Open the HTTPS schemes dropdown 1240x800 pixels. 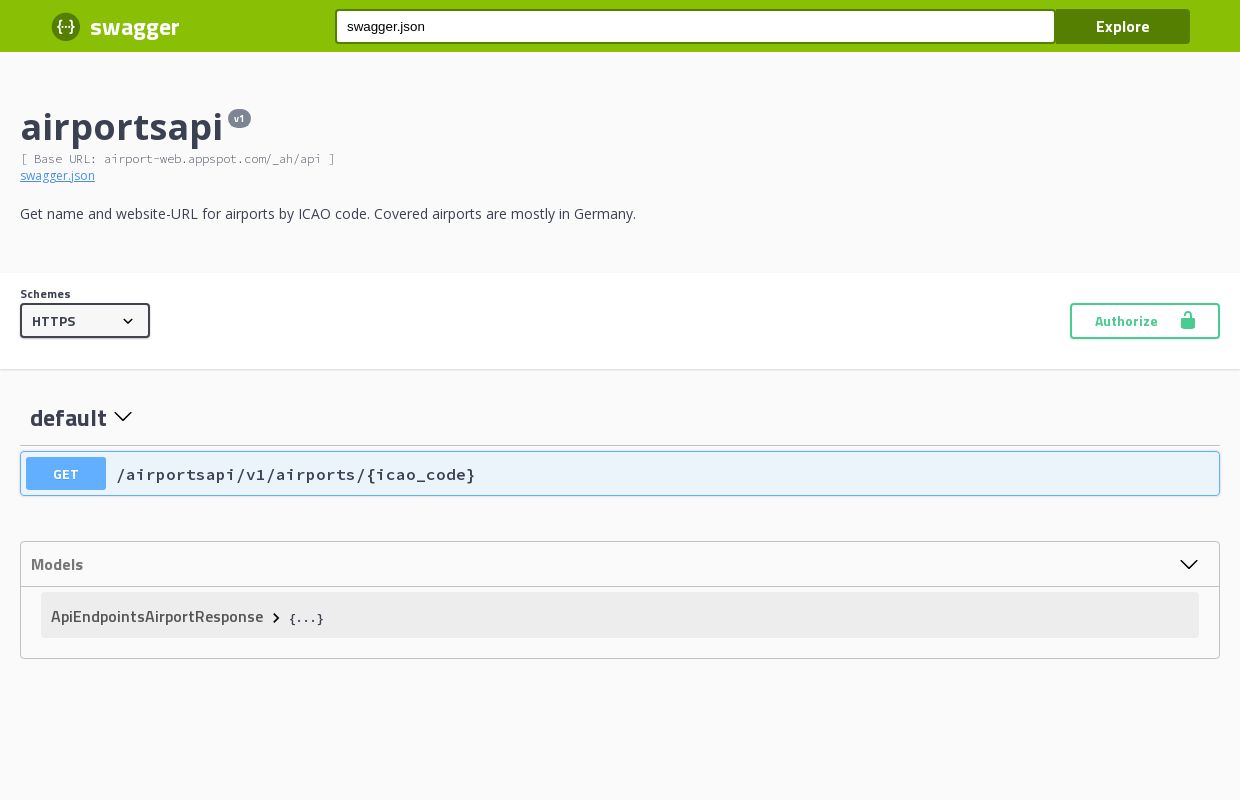point(85,321)
